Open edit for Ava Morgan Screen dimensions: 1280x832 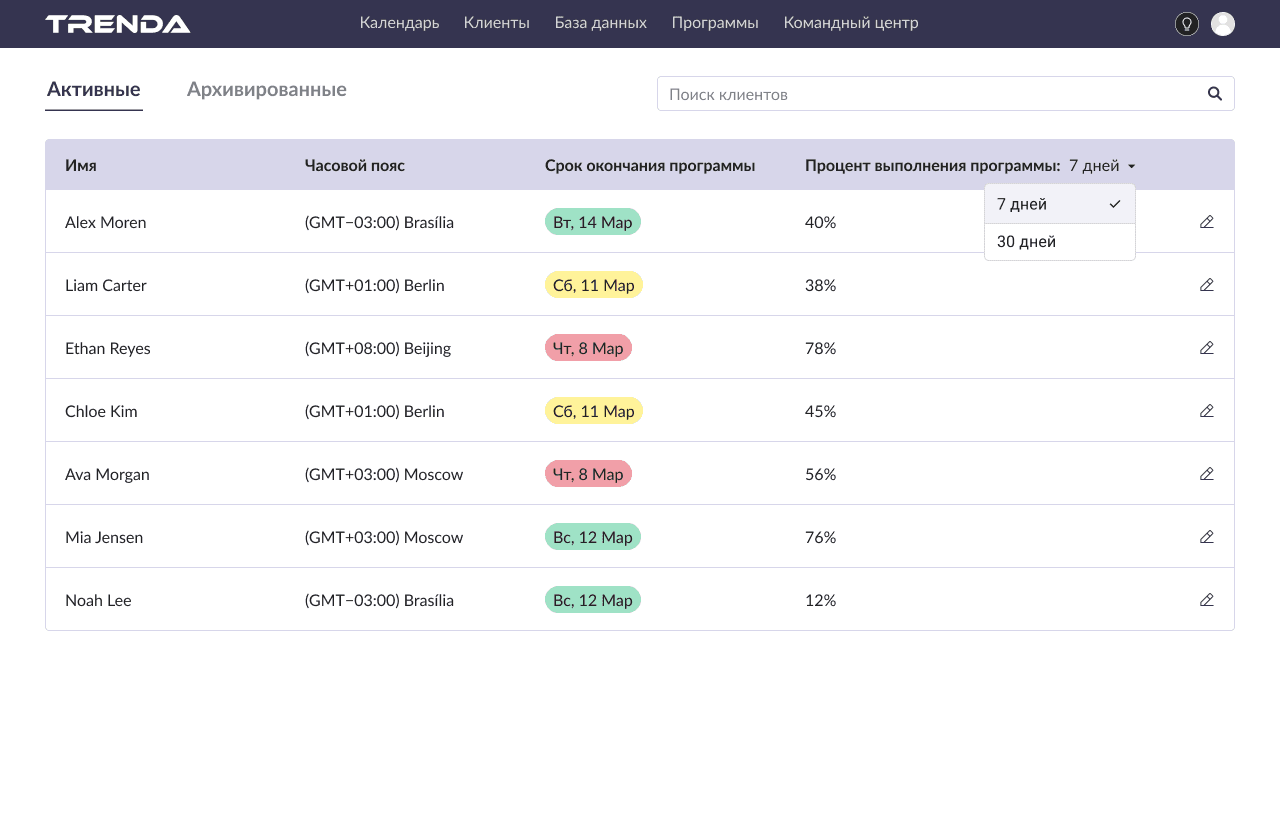tap(1206, 474)
